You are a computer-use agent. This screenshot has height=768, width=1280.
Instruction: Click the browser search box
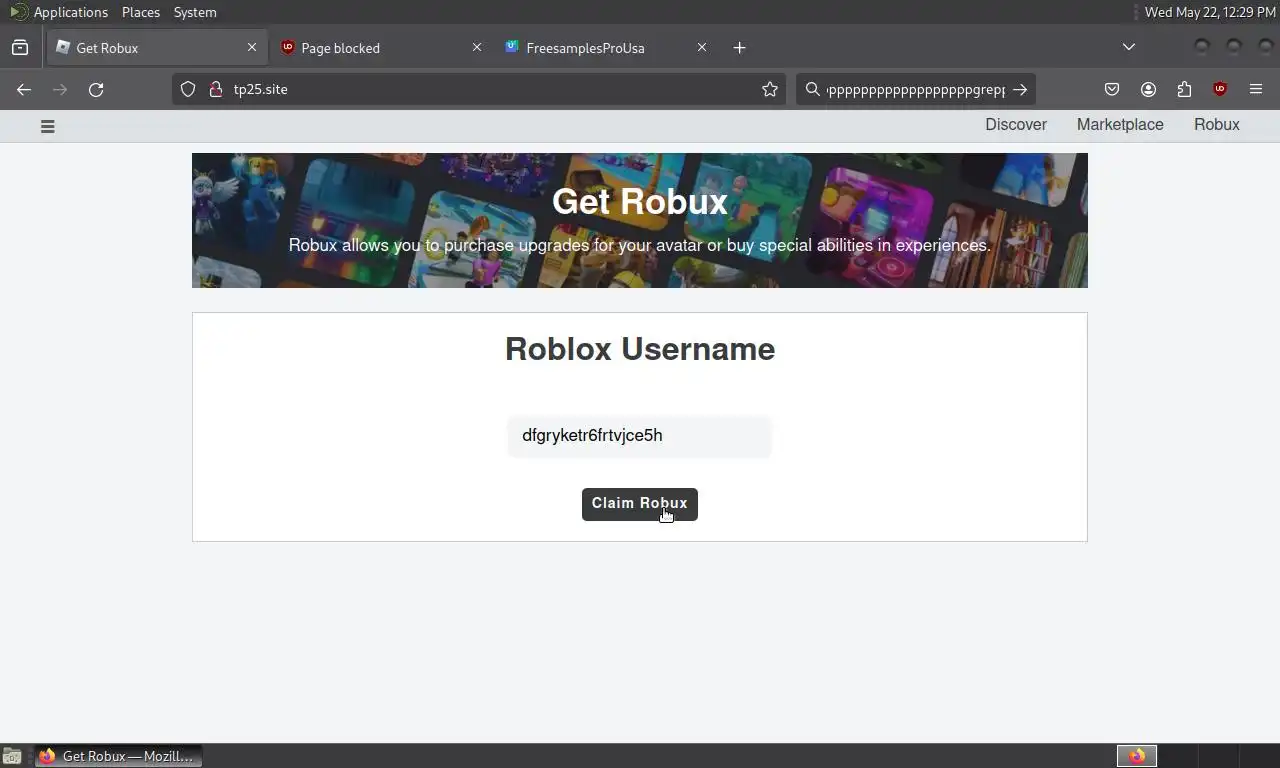pos(915,89)
